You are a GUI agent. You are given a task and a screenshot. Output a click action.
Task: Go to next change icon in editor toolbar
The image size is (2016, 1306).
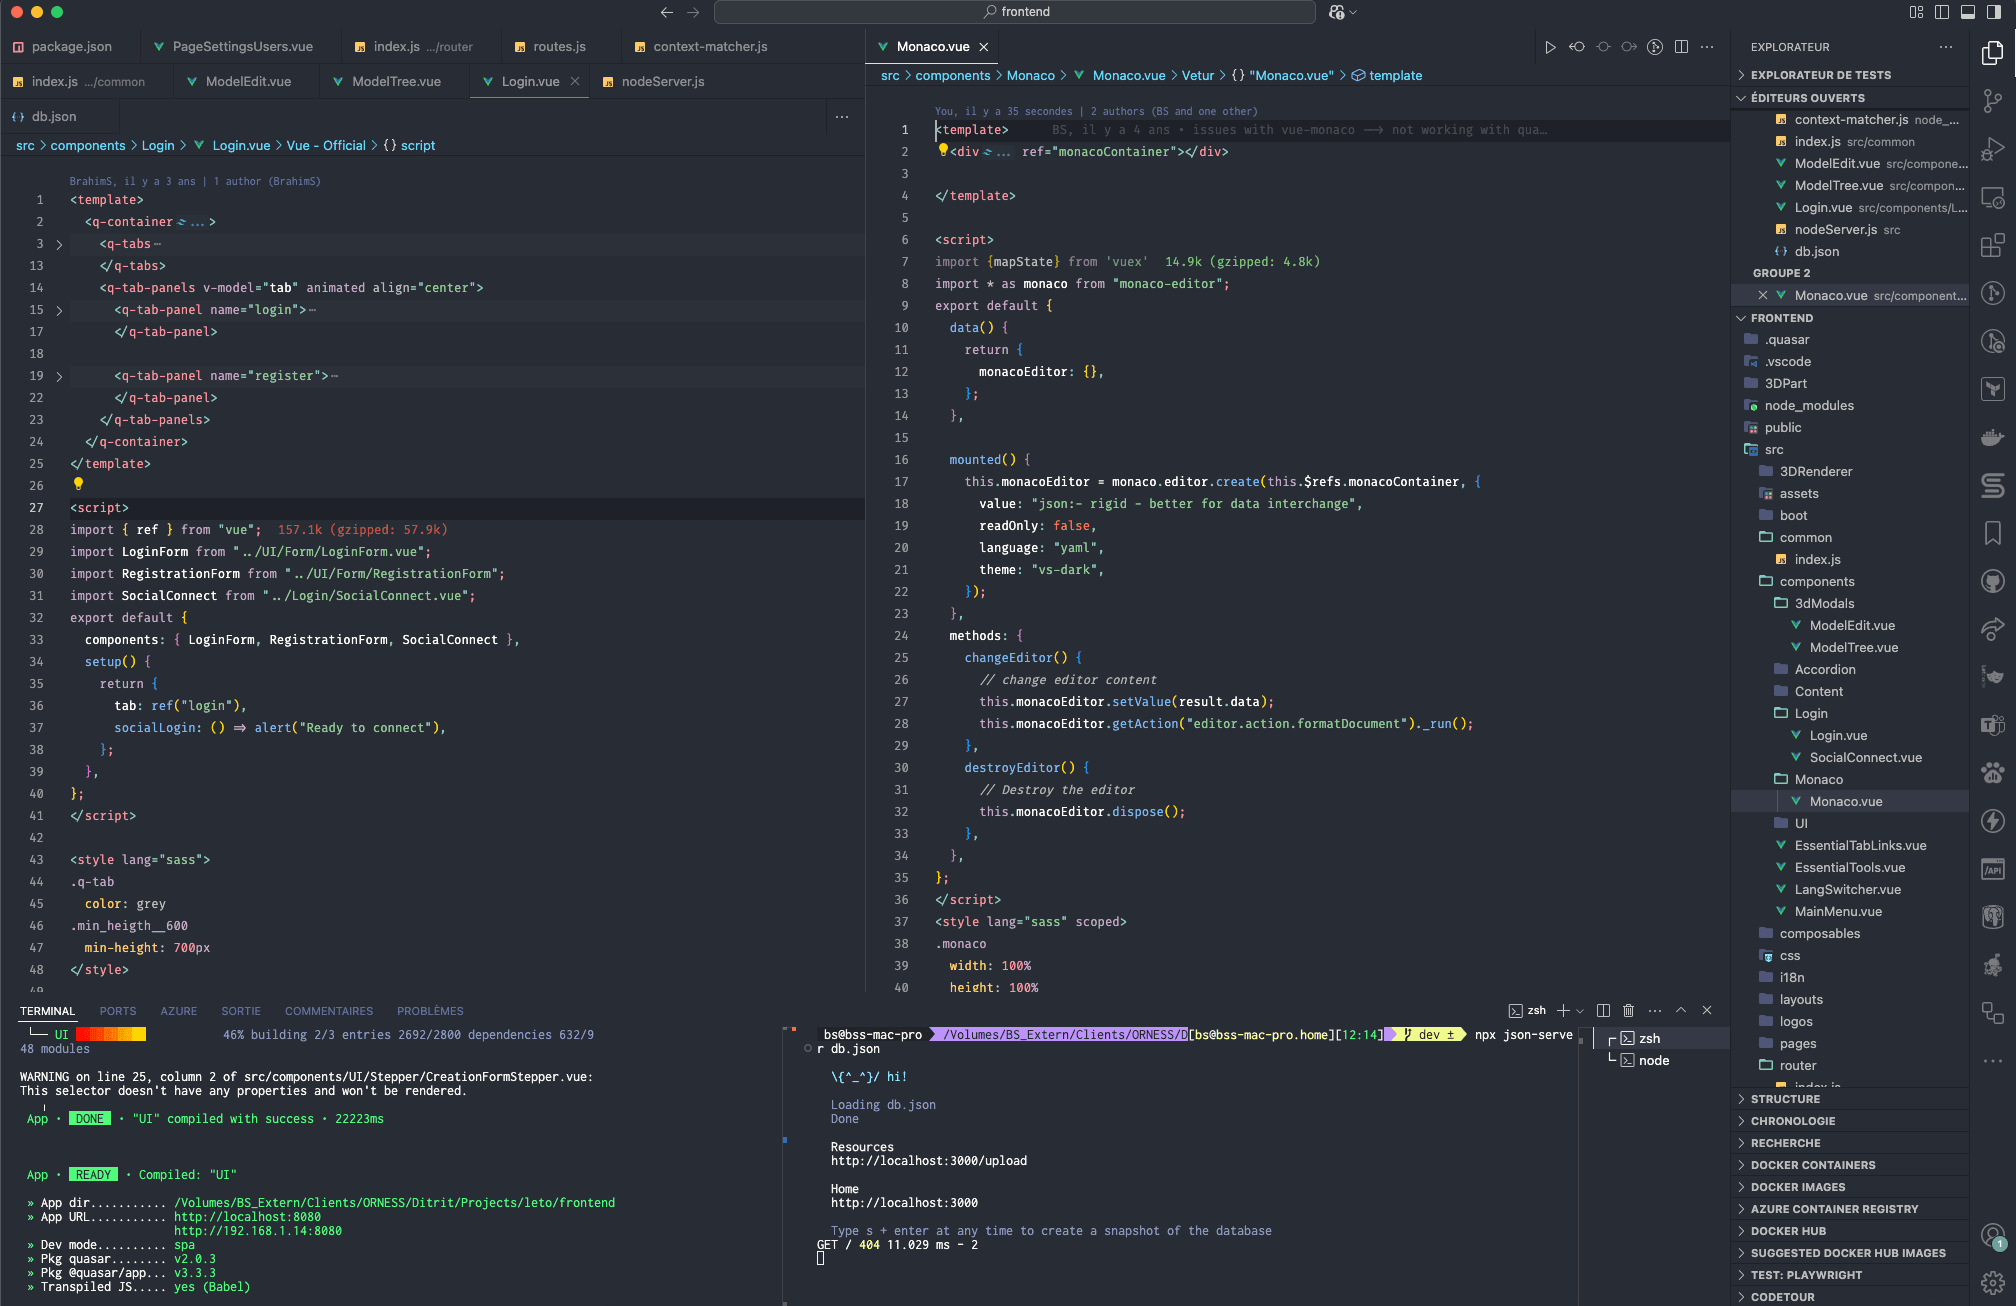click(1629, 47)
